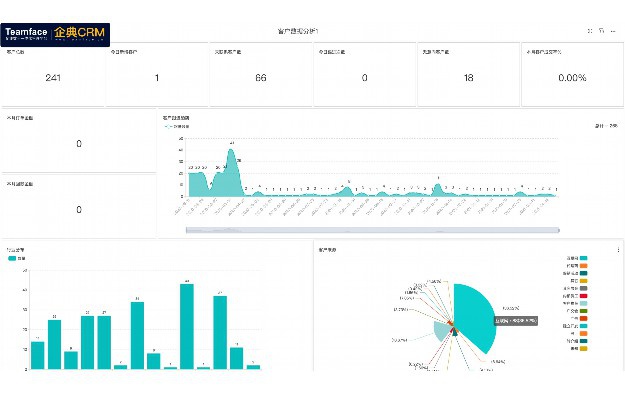Click the right handle of the zoom slider
The height and width of the screenshot is (394, 625).
point(559,230)
